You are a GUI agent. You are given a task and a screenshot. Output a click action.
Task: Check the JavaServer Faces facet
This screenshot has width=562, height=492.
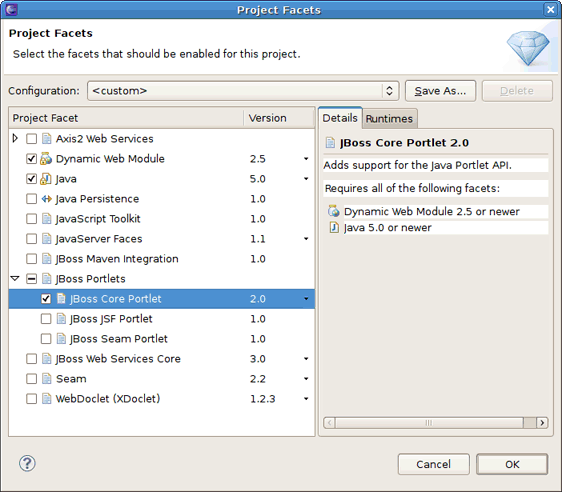tap(32, 239)
